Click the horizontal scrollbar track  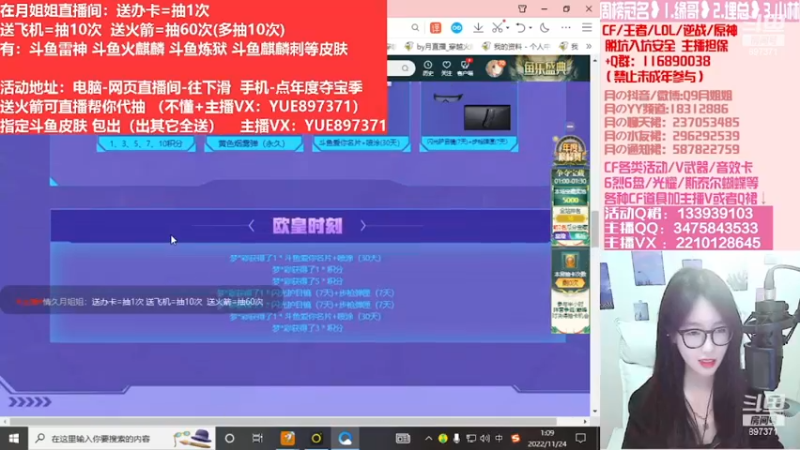click(295, 421)
